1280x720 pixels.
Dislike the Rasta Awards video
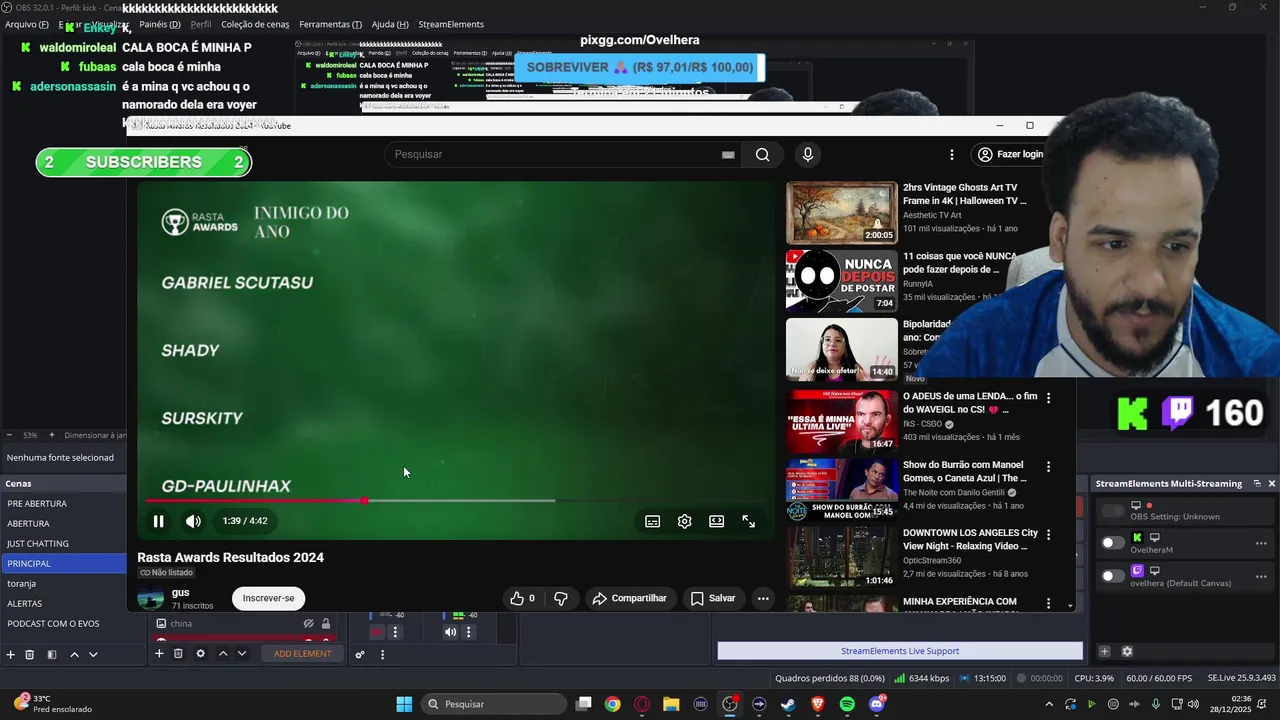pos(560,598)
